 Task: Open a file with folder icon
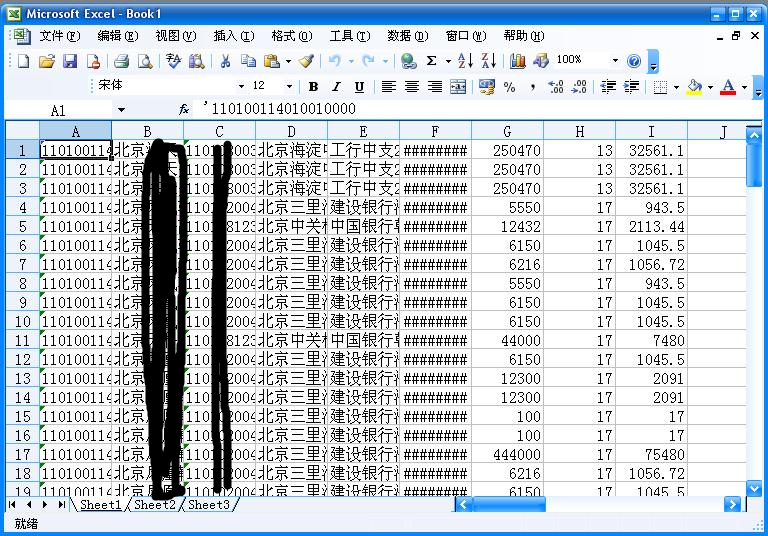47,61
